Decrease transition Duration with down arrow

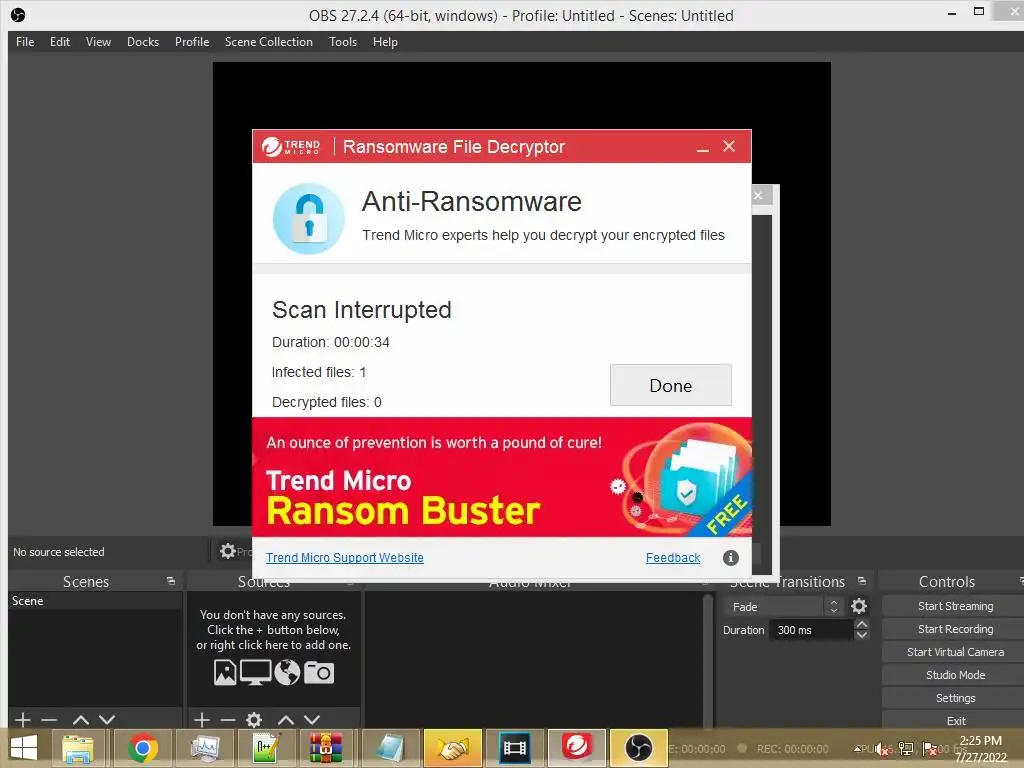(862, 635)
